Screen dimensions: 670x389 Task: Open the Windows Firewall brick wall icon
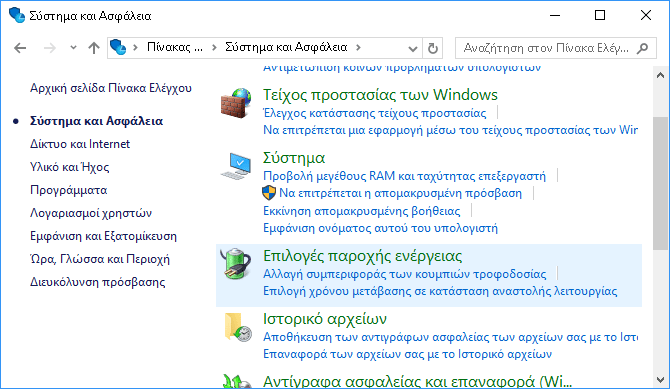[235, 103]
